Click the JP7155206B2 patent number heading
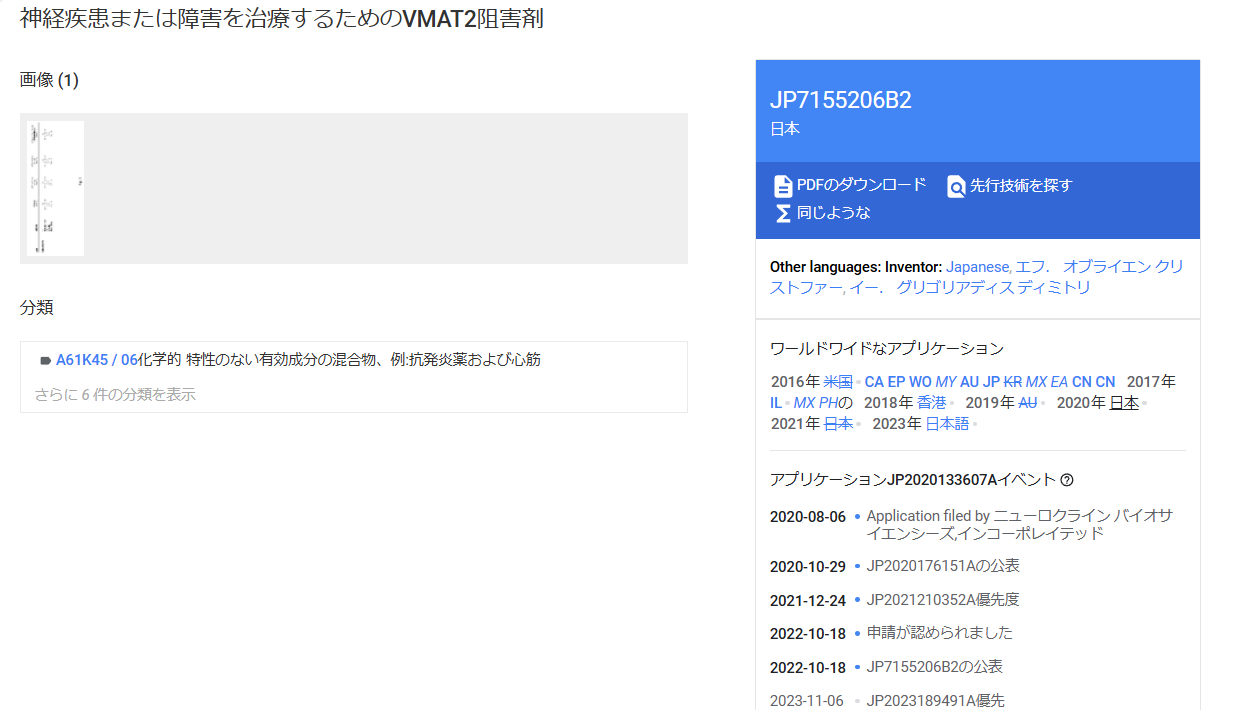Viewport: 1241px width, 710px height. 840,100
